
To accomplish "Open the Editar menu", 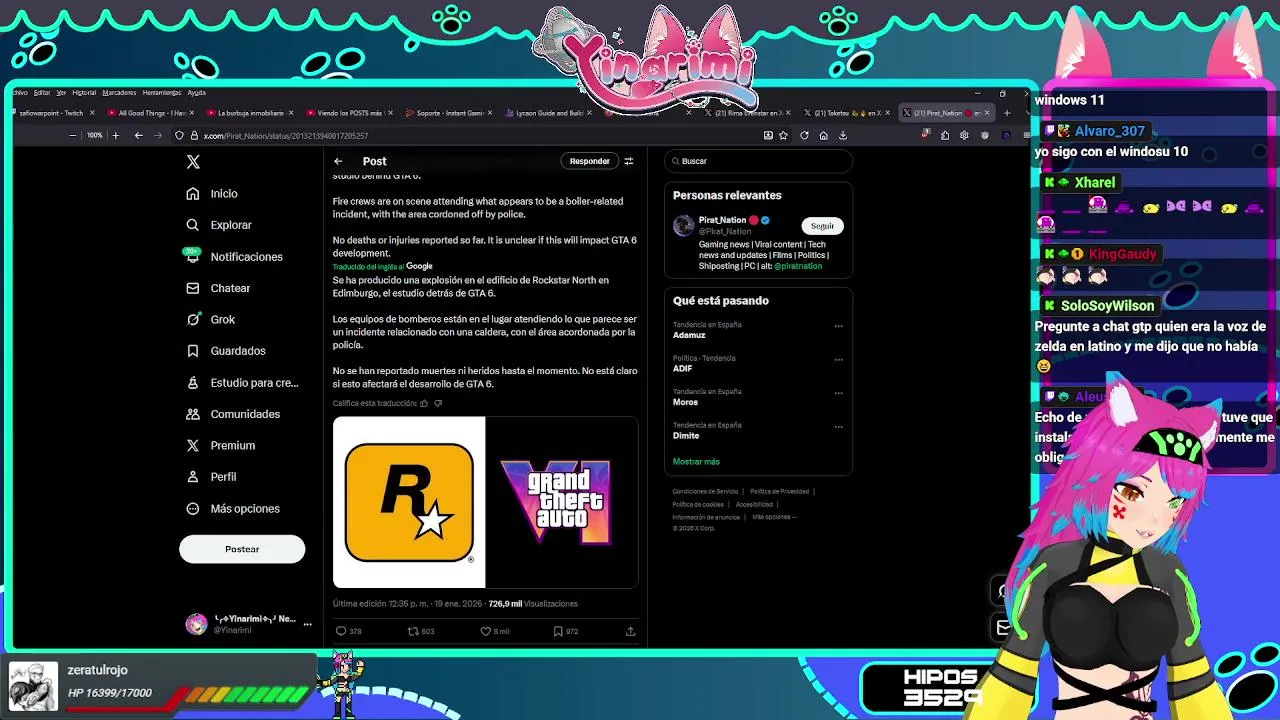I will click(x=42, y=93).
